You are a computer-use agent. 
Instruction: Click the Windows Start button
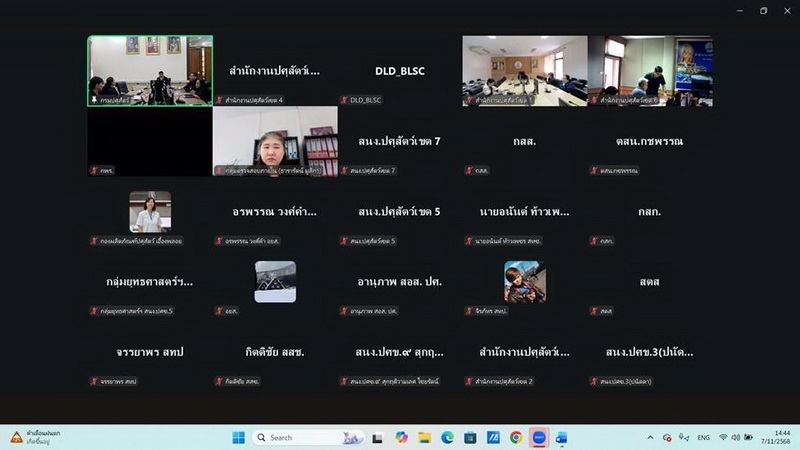pyautogui.click(x=239, y=437)
